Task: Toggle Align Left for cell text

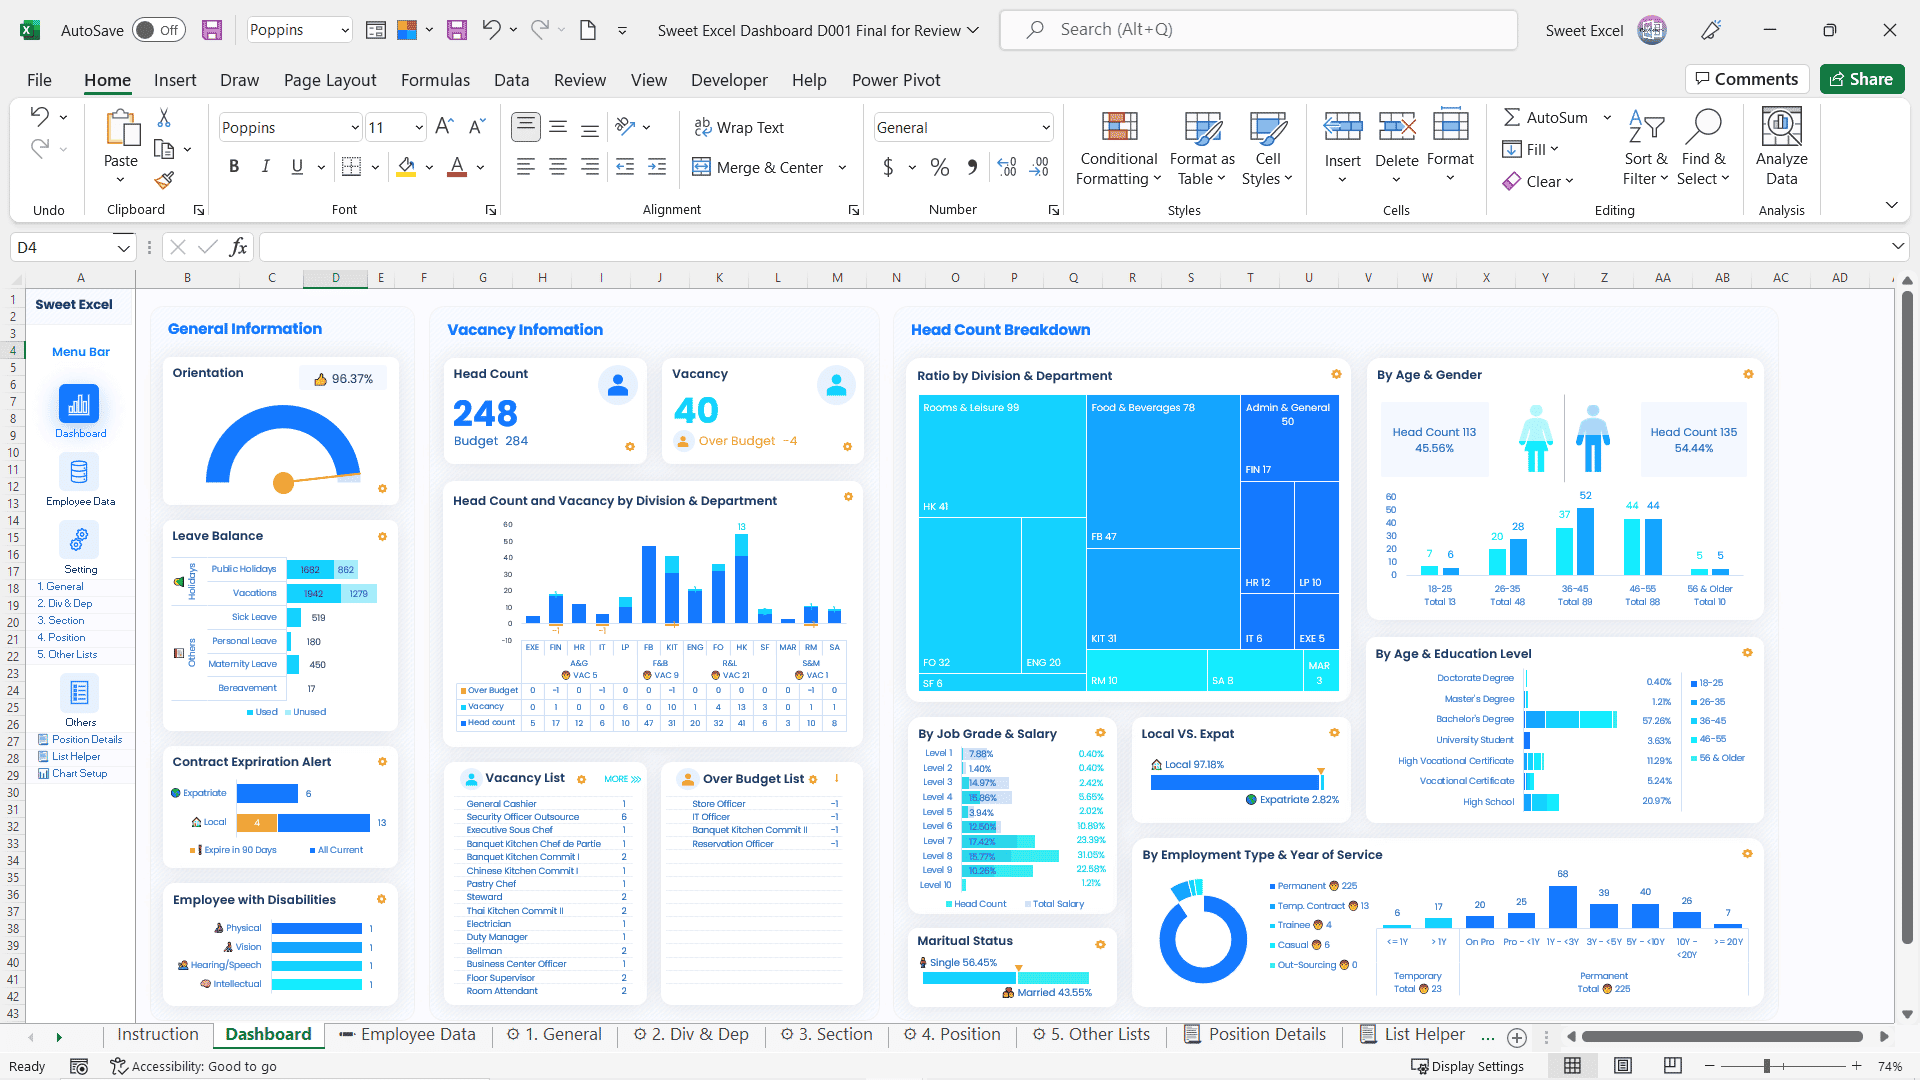Action: 526,167
